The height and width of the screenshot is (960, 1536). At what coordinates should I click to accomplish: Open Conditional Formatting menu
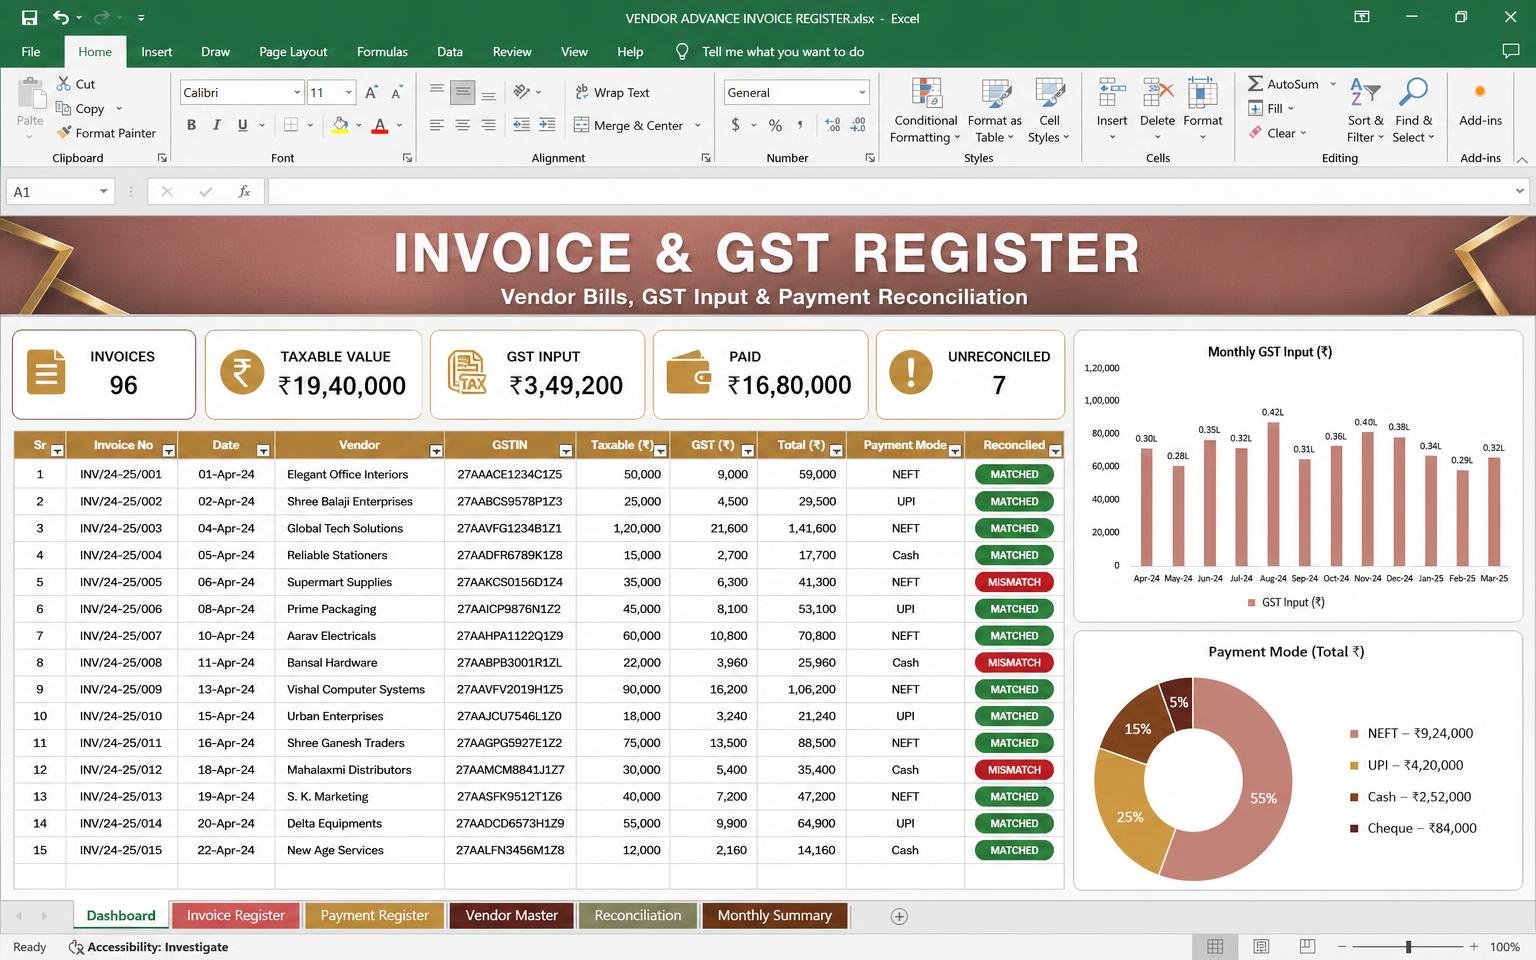(925, 110)
